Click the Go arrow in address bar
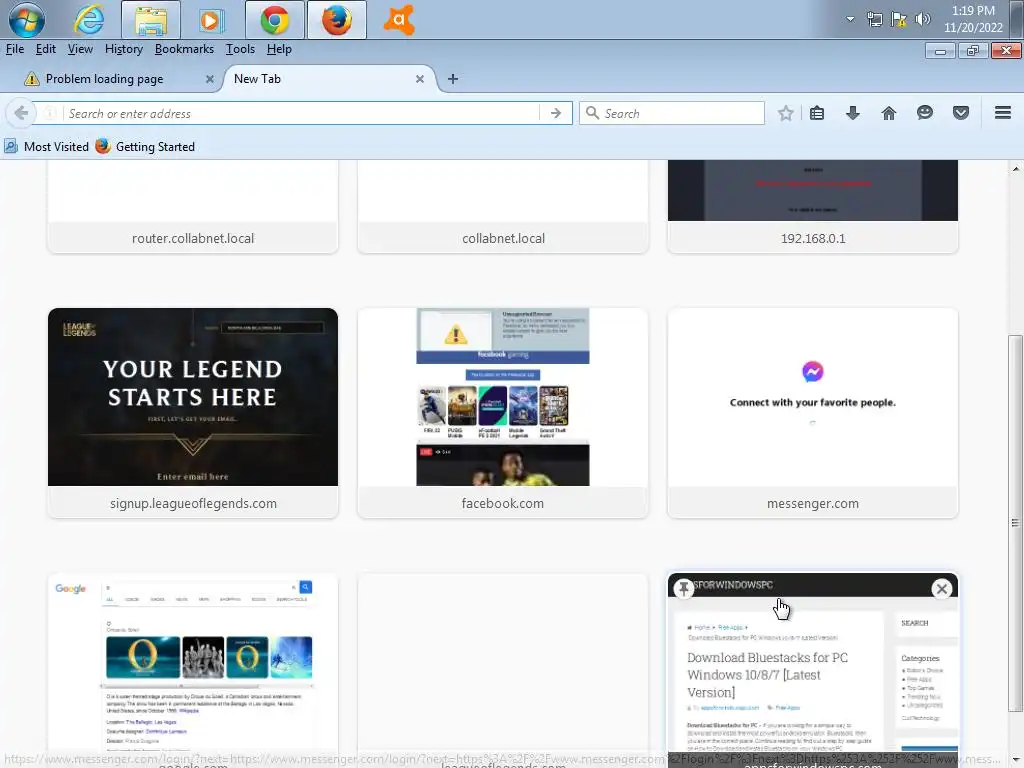Viewport: 1024px width, 768px height. 556,114
